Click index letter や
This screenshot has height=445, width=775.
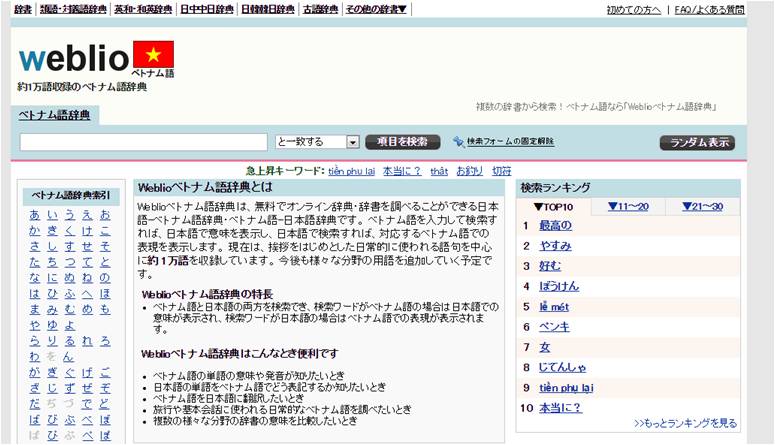pos(35,325)
